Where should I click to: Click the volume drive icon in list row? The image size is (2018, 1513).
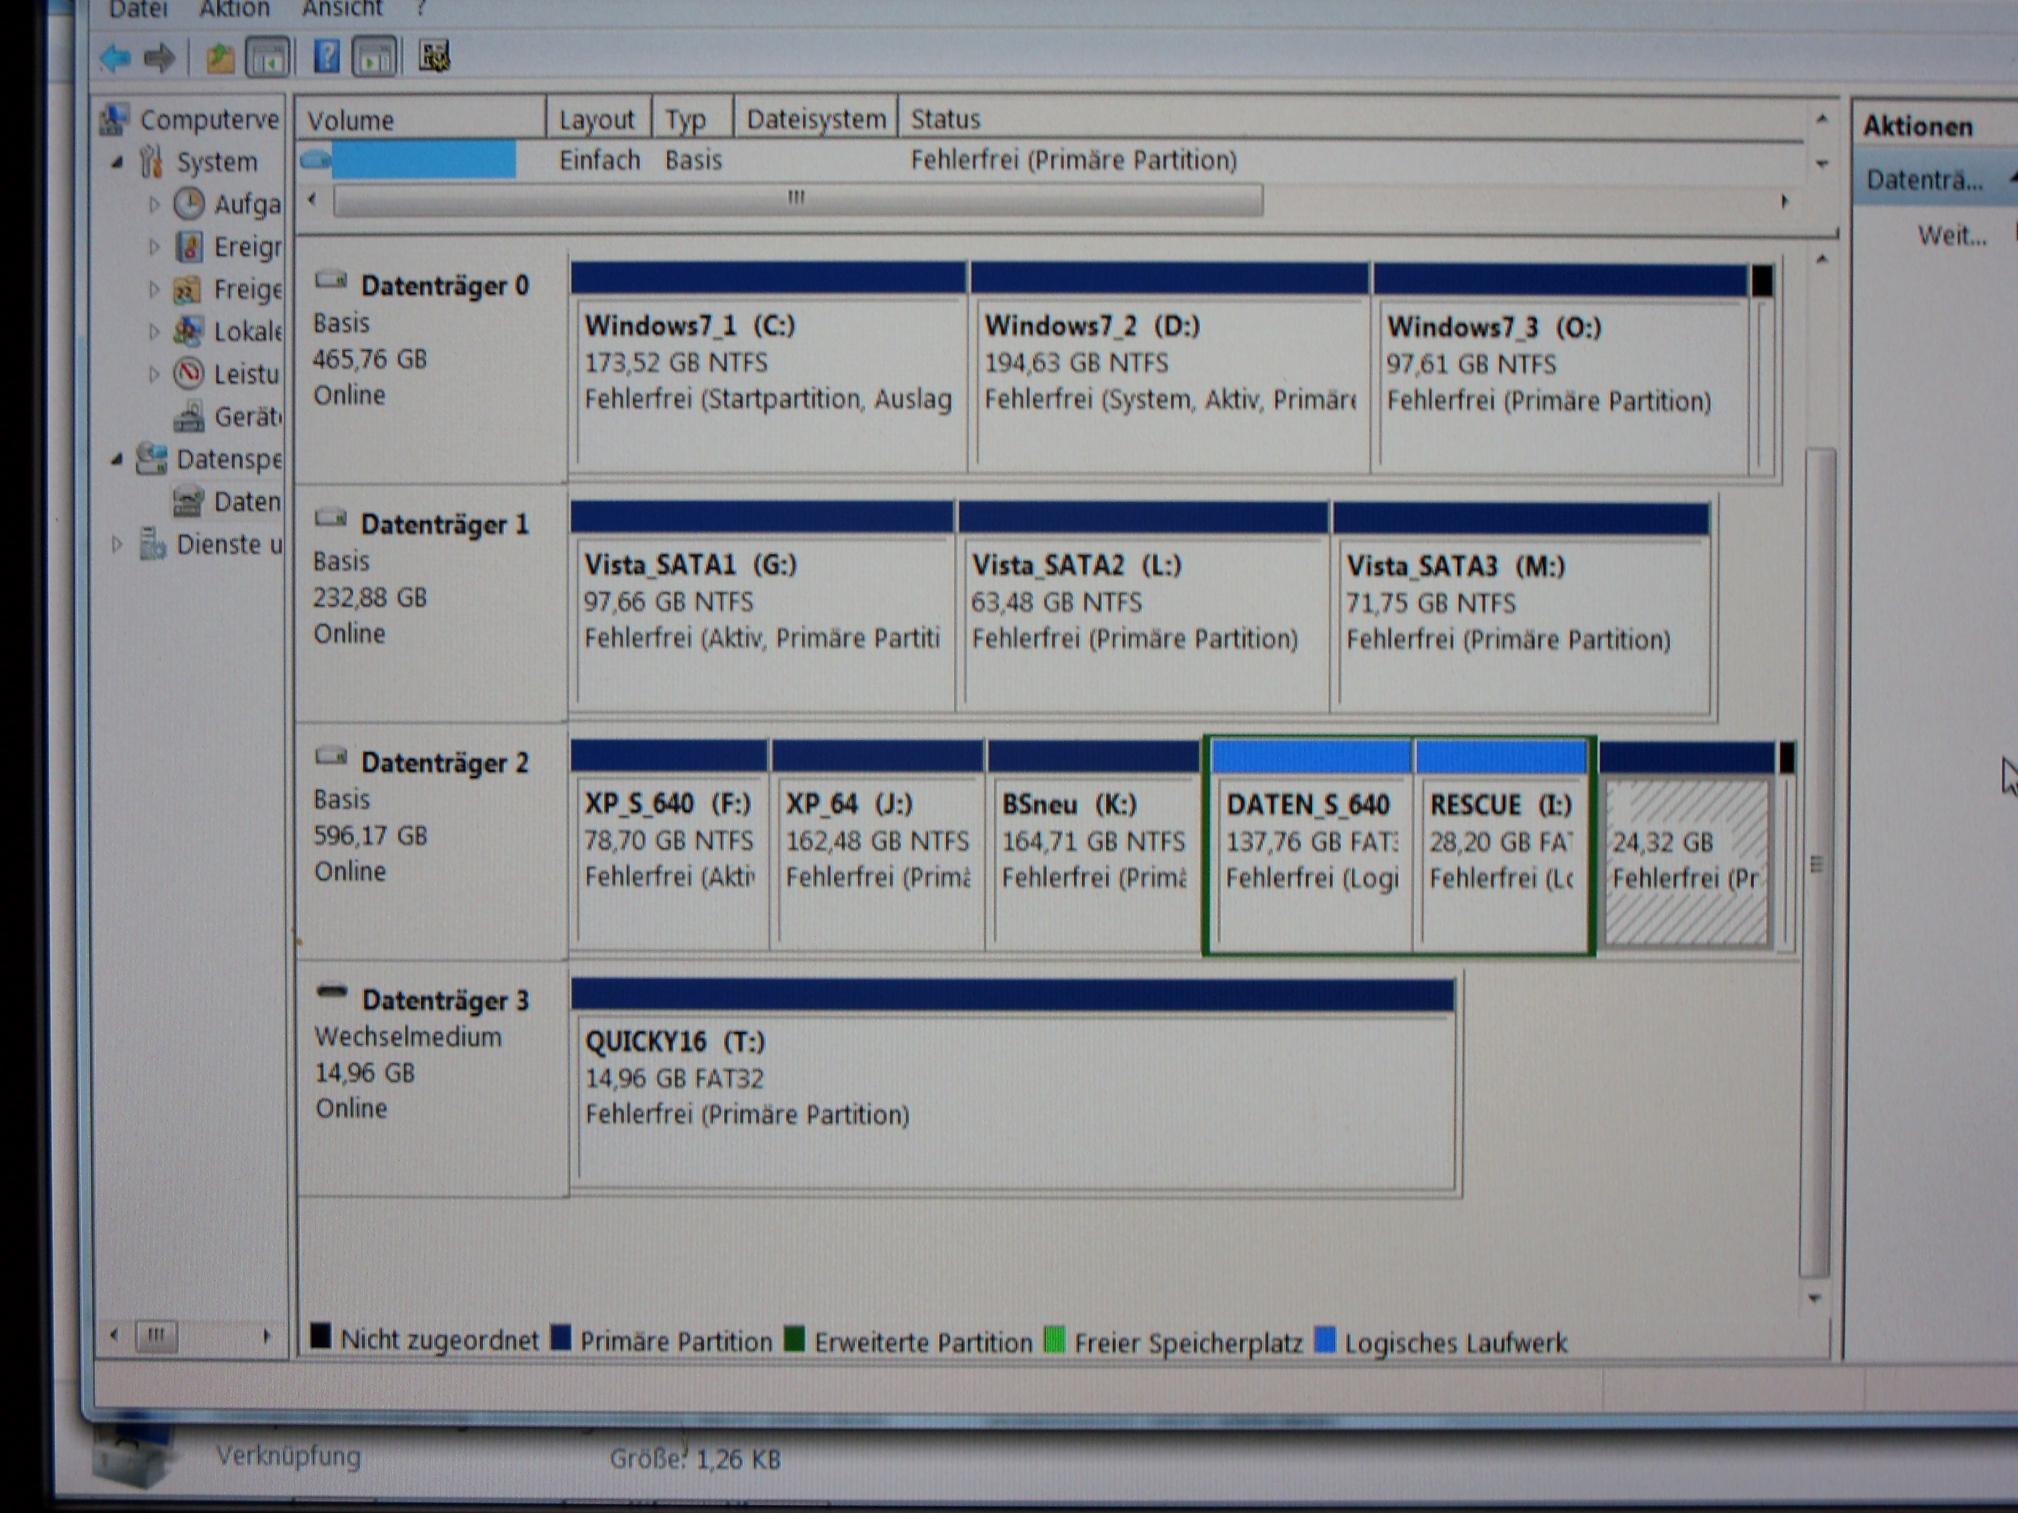pyautogui.click(x=315, y=159)
